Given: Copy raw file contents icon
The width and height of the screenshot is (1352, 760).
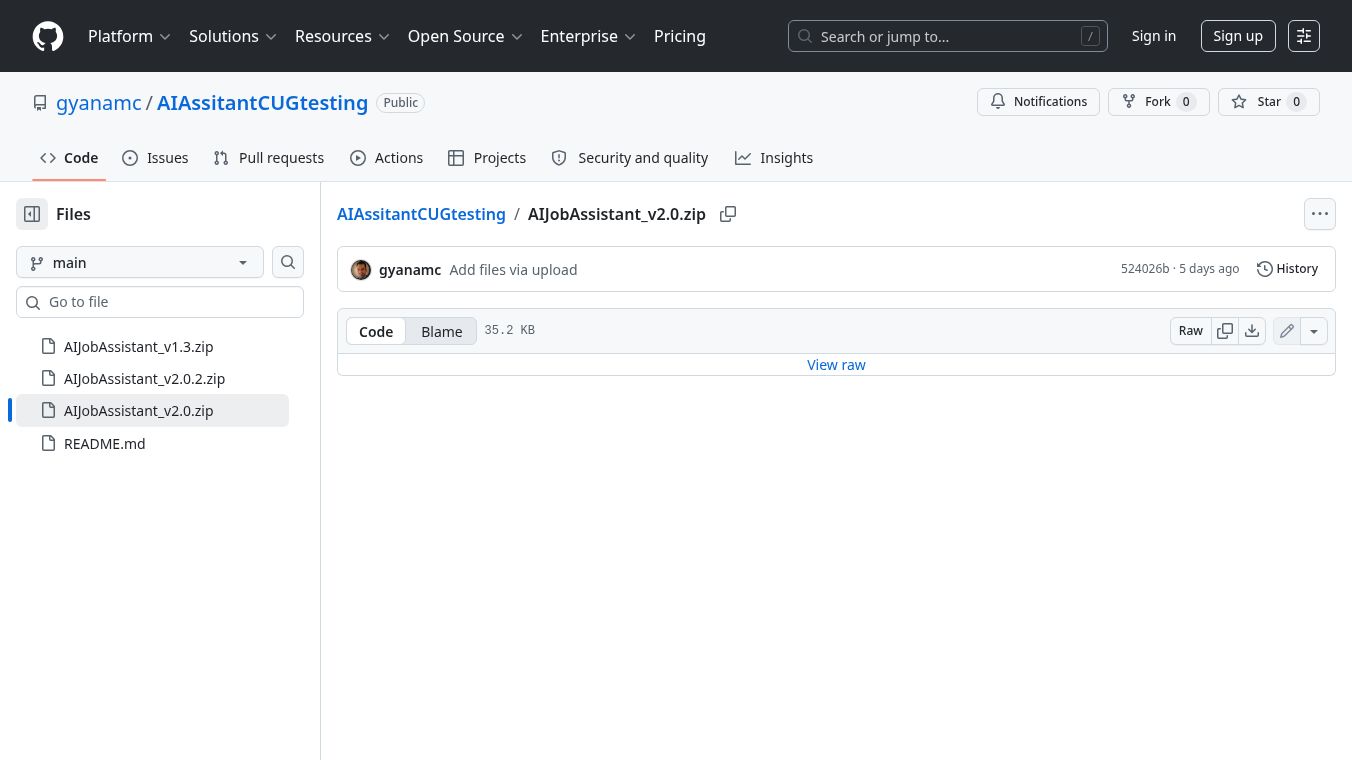Looking at the screenshot, I should (x=1225, y=331).
